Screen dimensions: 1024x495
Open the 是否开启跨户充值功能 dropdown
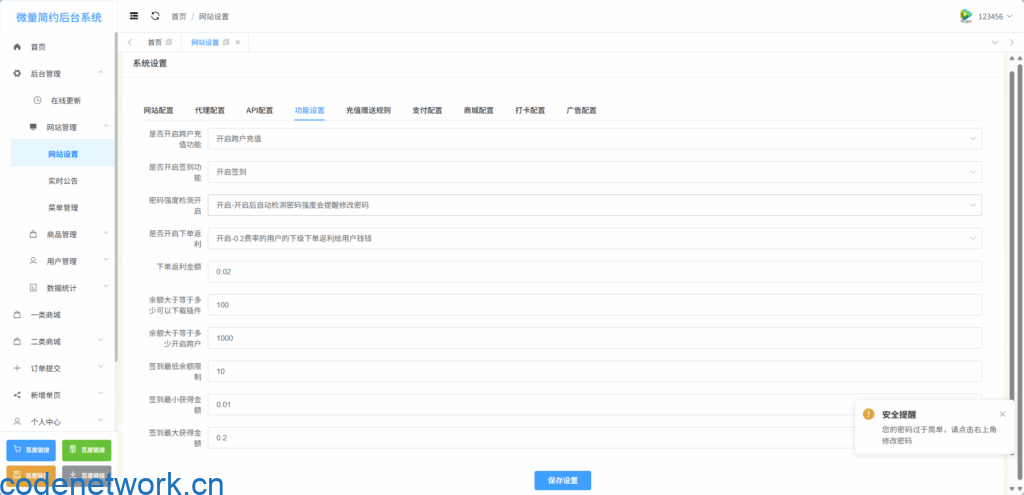click(594, 139)
